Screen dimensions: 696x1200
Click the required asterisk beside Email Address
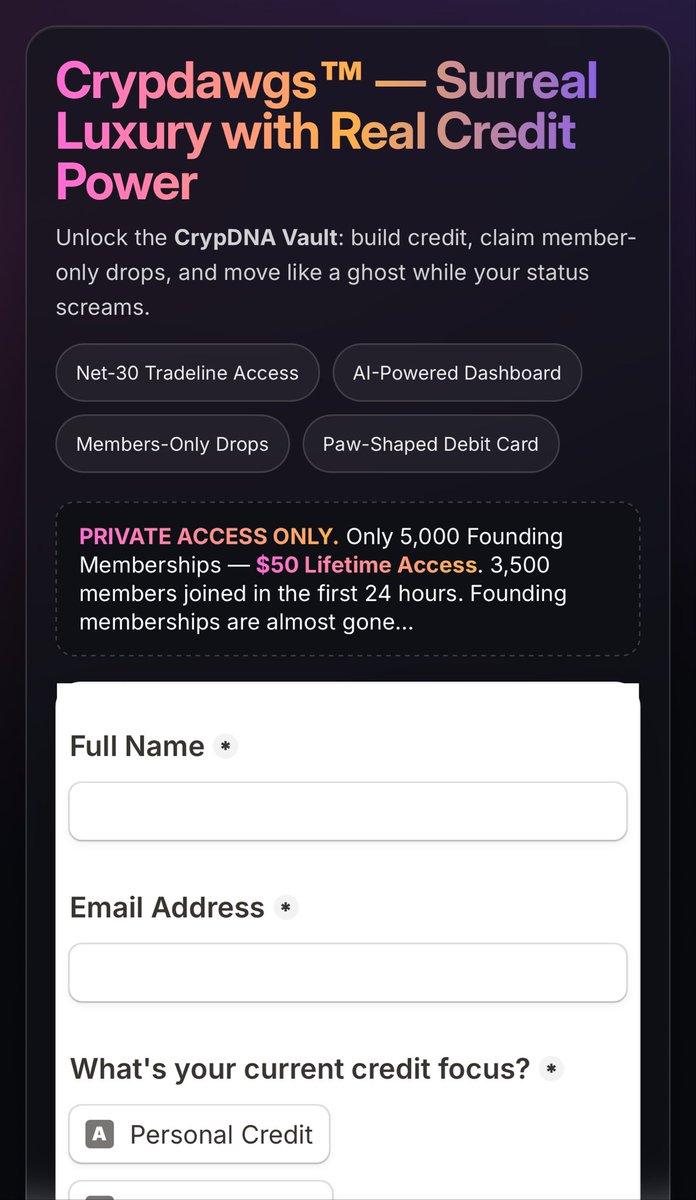(286, 907)
